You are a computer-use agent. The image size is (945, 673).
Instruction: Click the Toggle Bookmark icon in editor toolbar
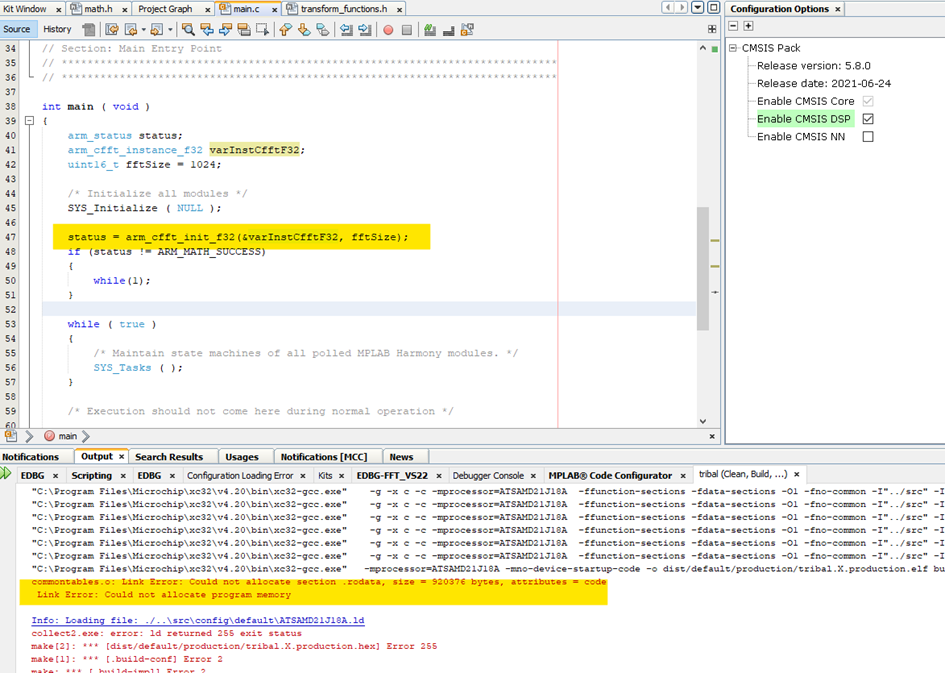coord(323,30)
